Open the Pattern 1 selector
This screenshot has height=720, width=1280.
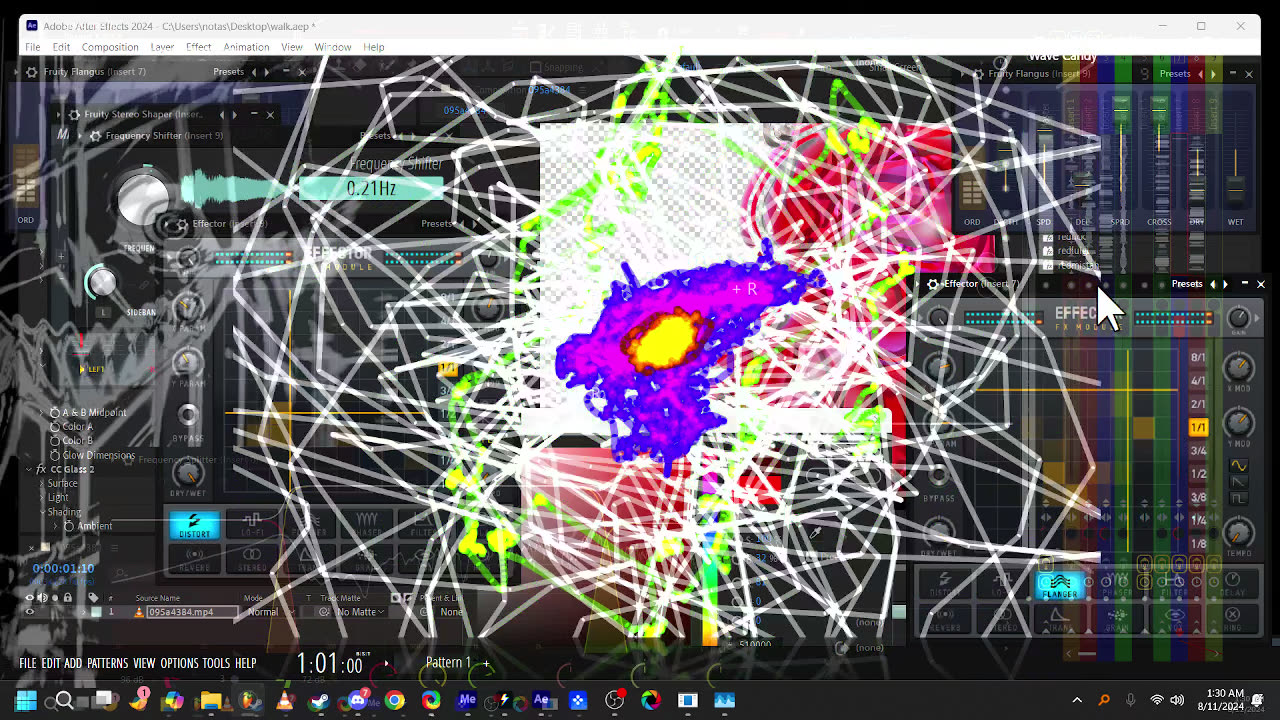point(448,663)
